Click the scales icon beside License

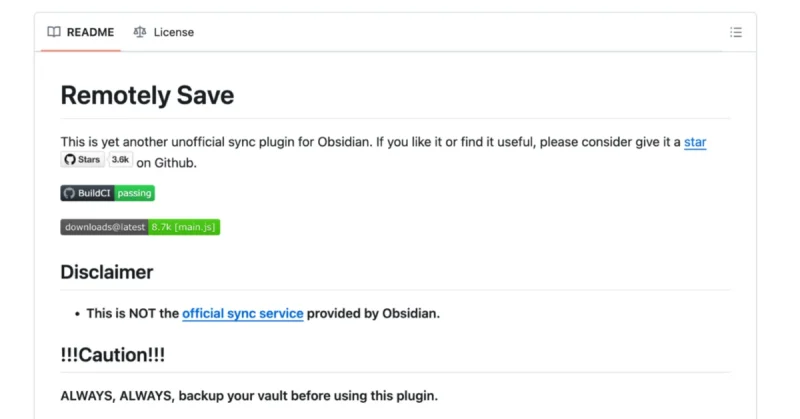(x=140, y=32)
